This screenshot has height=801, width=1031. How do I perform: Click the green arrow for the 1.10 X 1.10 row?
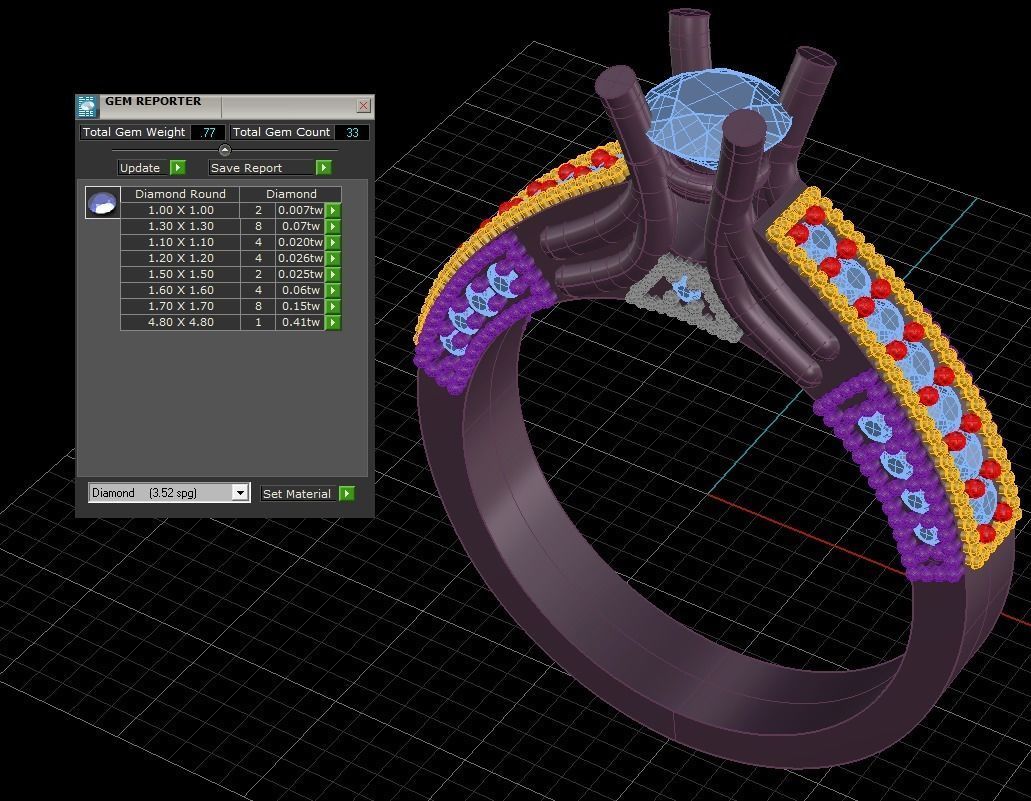333,242
